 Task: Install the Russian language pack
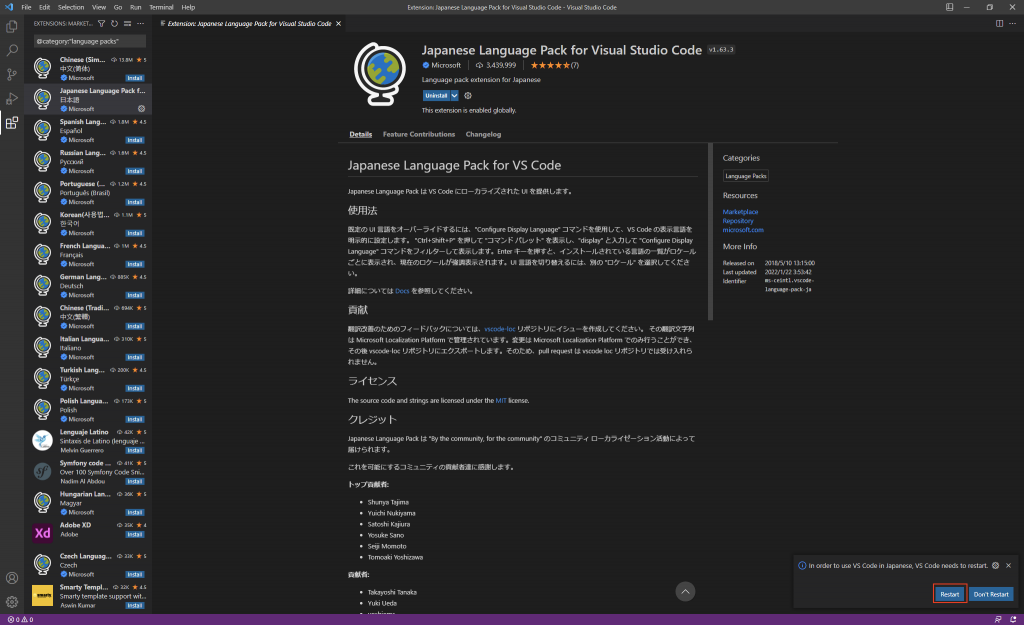(x=135, y=171)
